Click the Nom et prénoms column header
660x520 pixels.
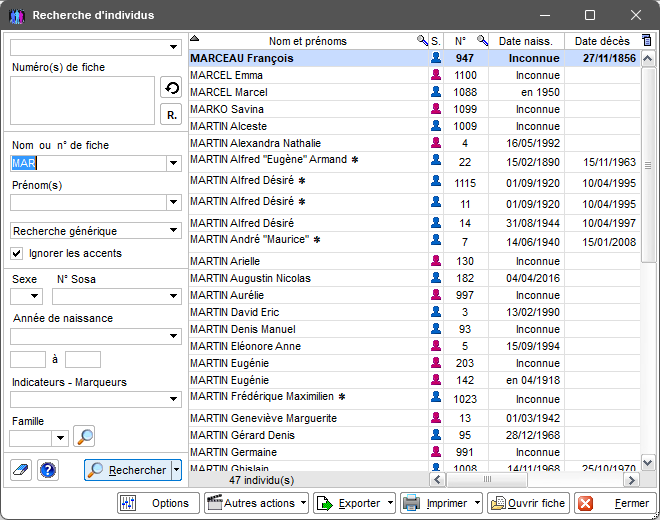[x=308, y=41]
